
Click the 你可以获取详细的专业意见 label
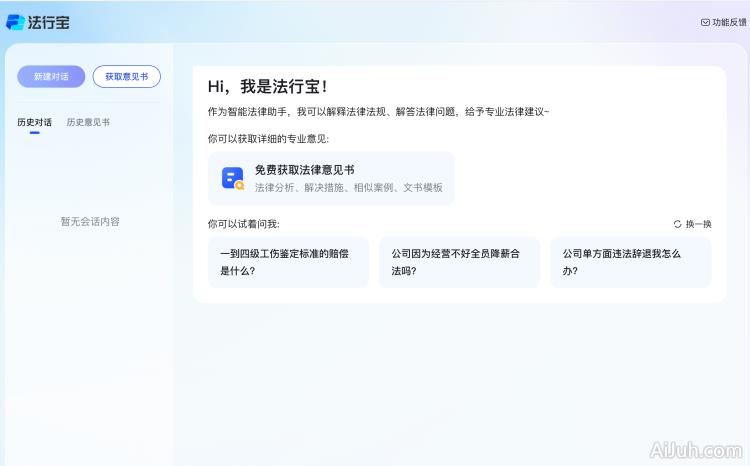pos(267,138)
